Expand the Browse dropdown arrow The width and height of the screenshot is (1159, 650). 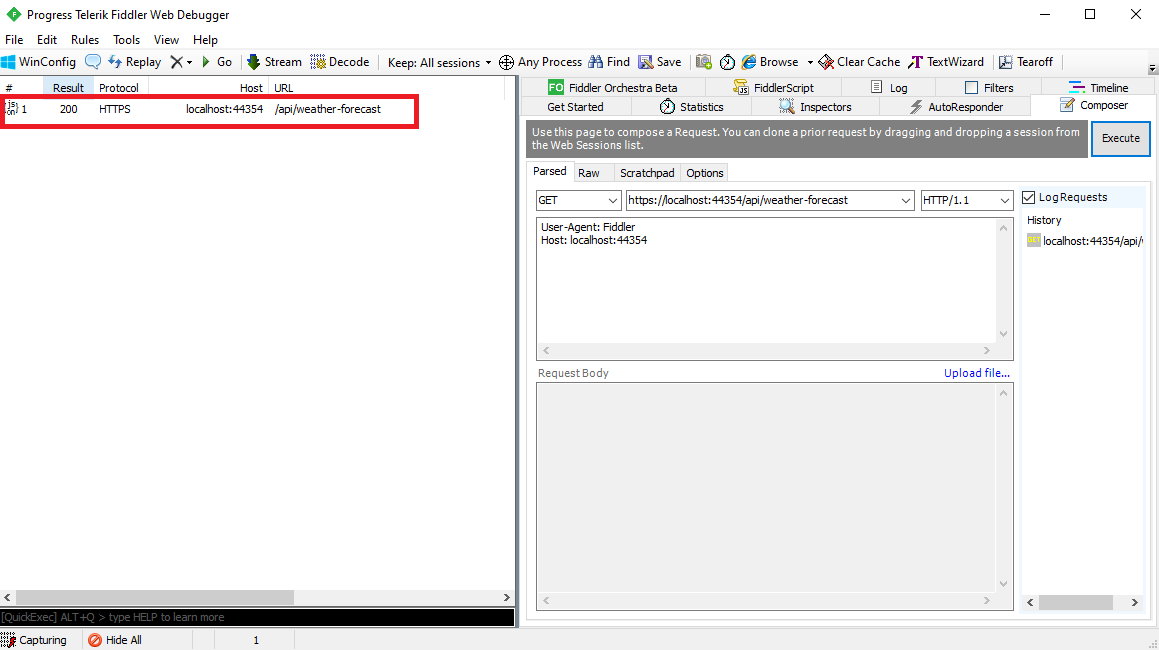pos(810,63)
